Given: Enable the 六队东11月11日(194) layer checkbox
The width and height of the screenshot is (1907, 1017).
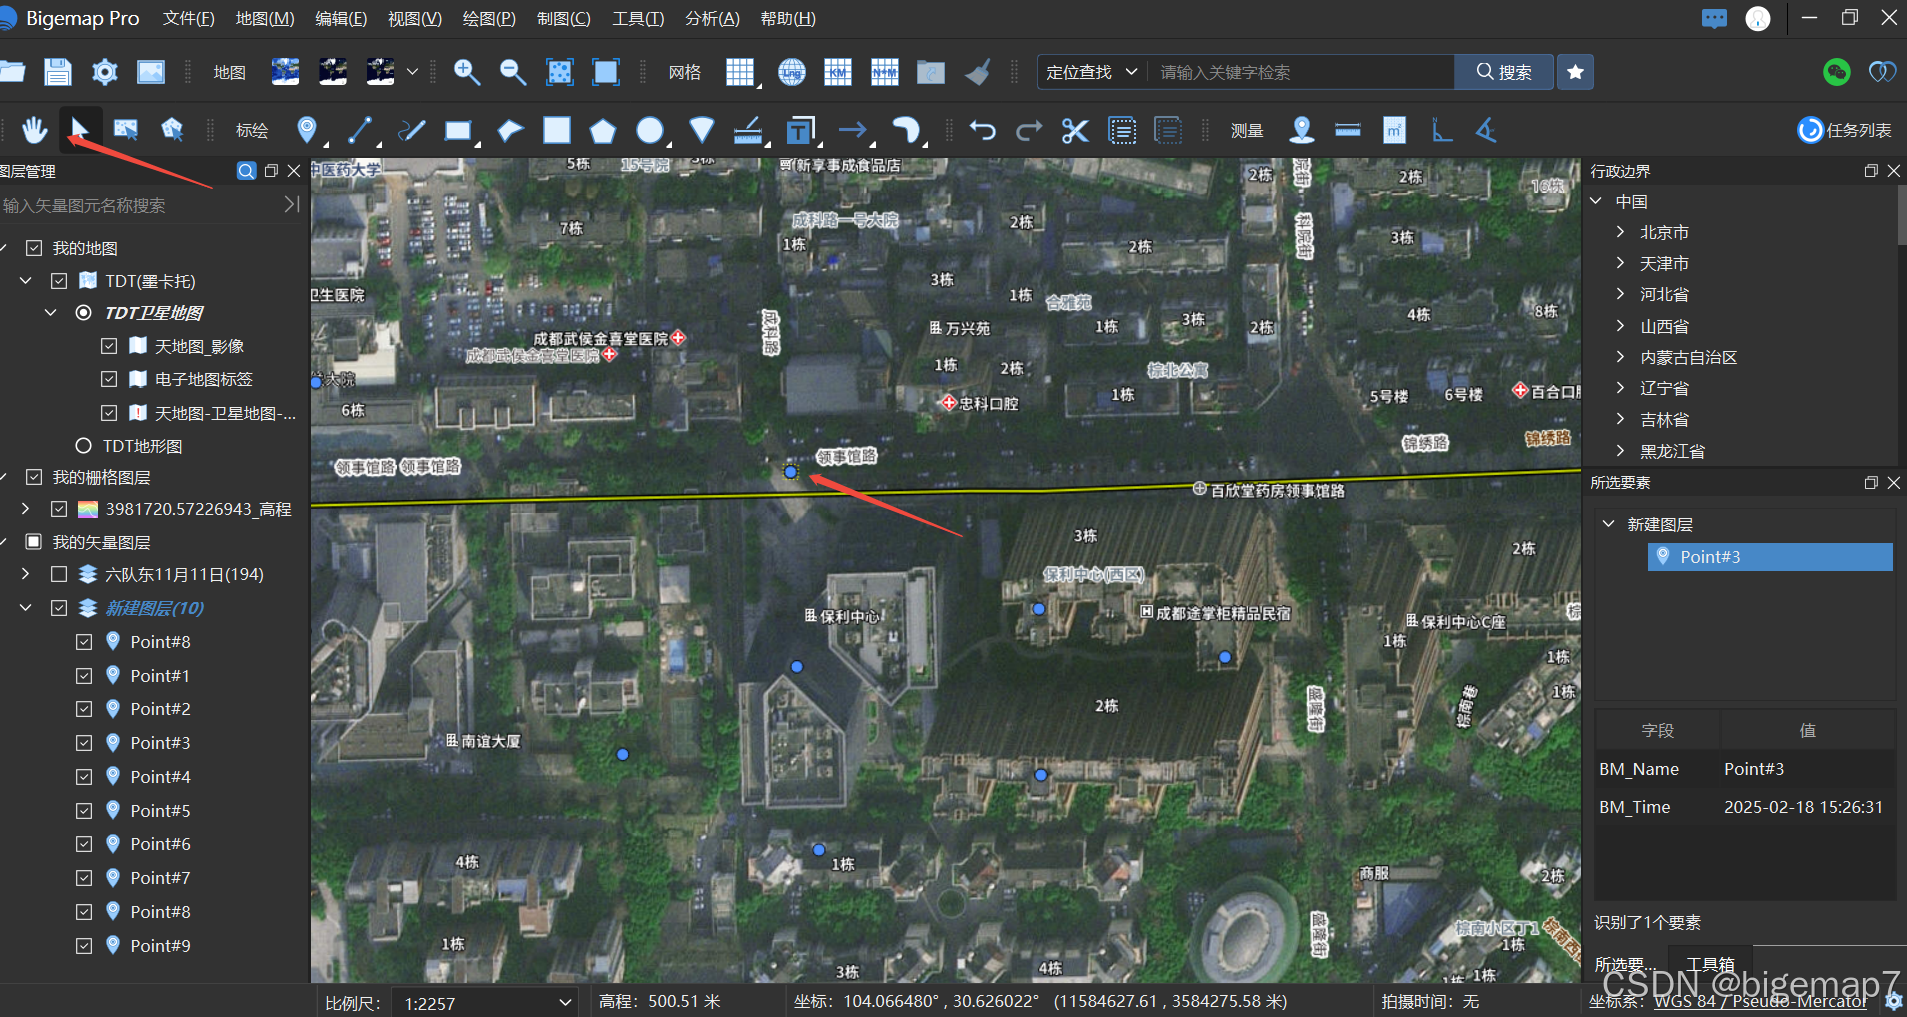Looking at the screenshot, I should (x=59, y=574).
